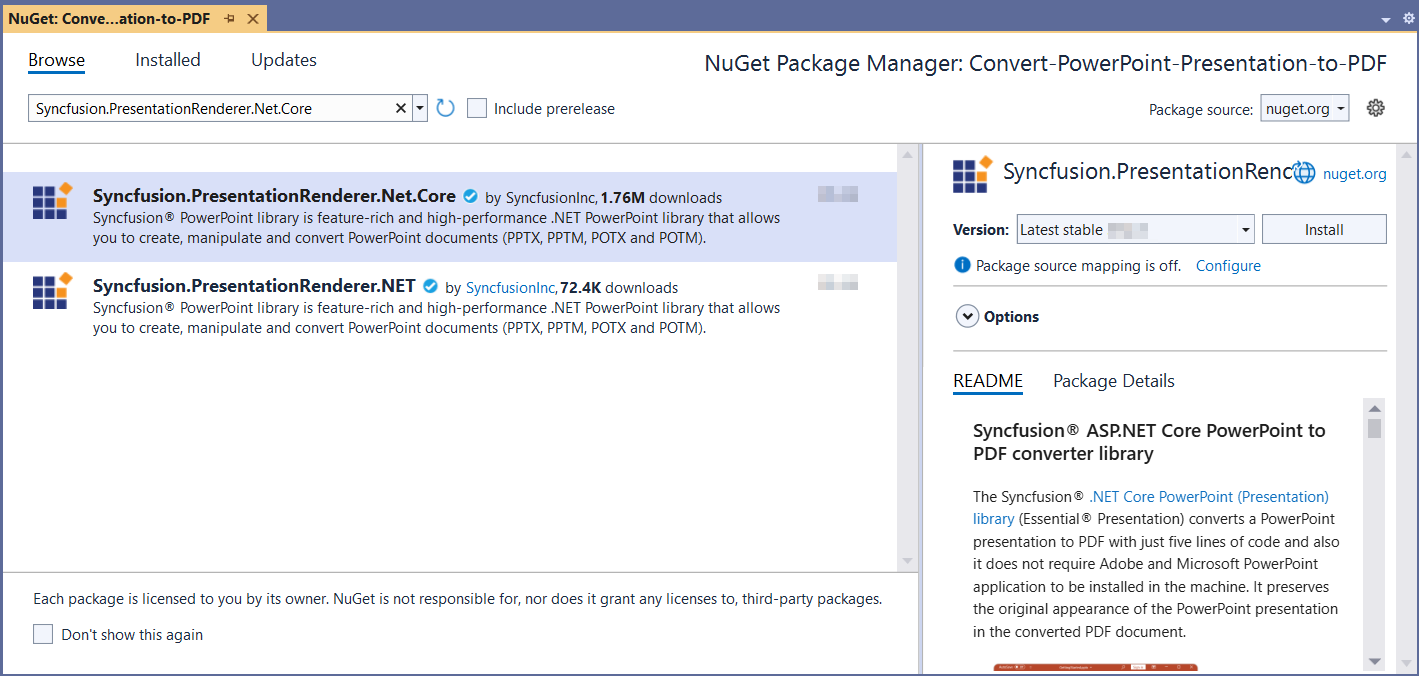Open the Package Details tab
Viewport: 1419px width, 676px height.
tap(1113, 381)
